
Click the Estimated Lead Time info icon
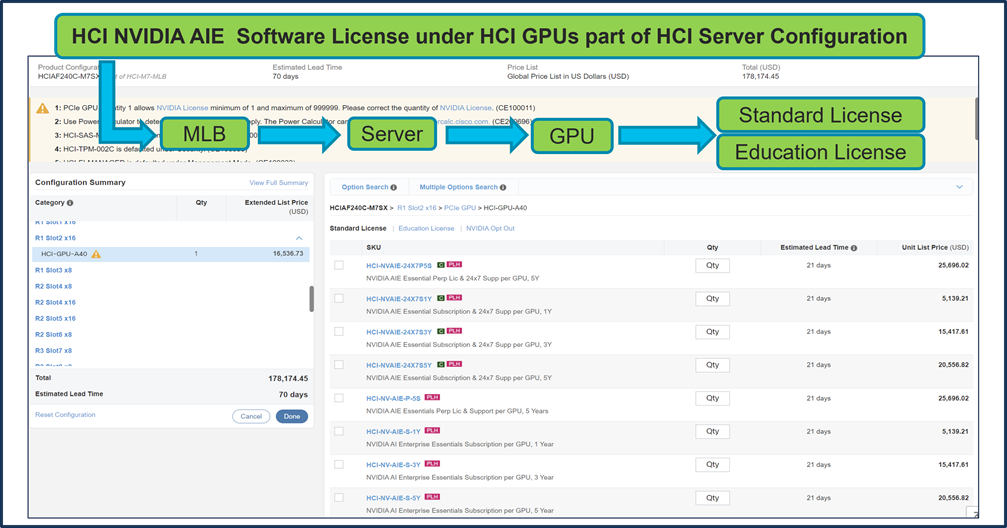click(x=853, y=247)
